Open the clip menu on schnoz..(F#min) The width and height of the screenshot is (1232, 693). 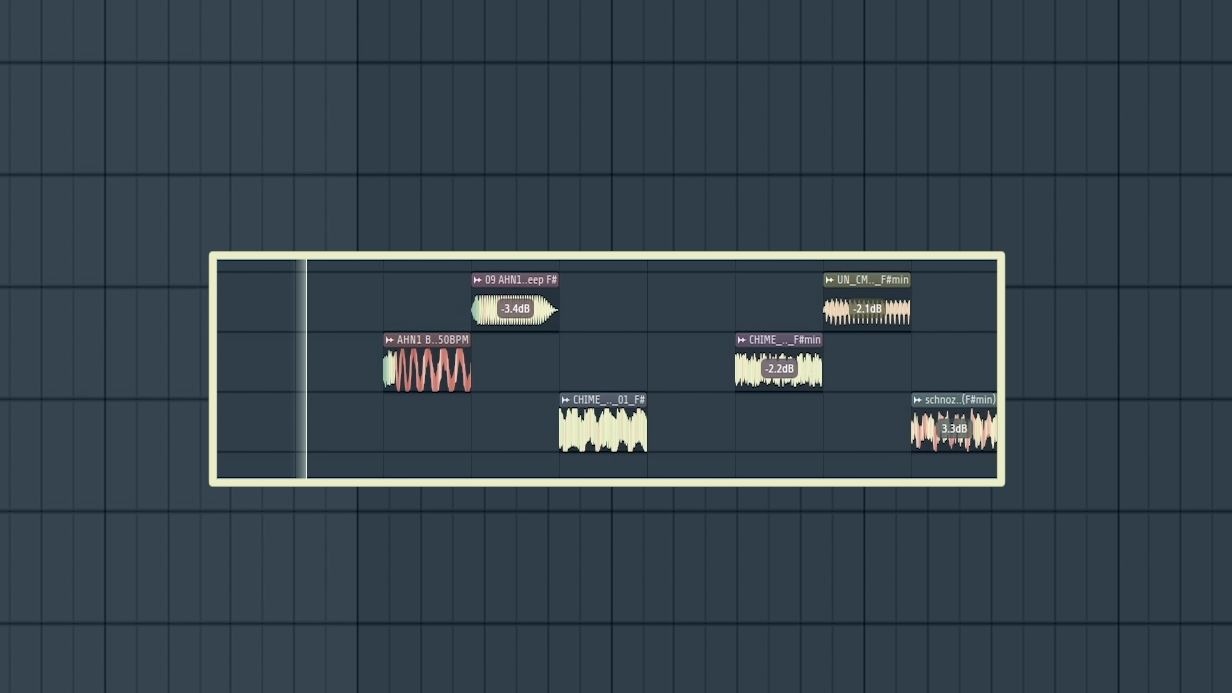pyautogui.click(x=916, y=399)
